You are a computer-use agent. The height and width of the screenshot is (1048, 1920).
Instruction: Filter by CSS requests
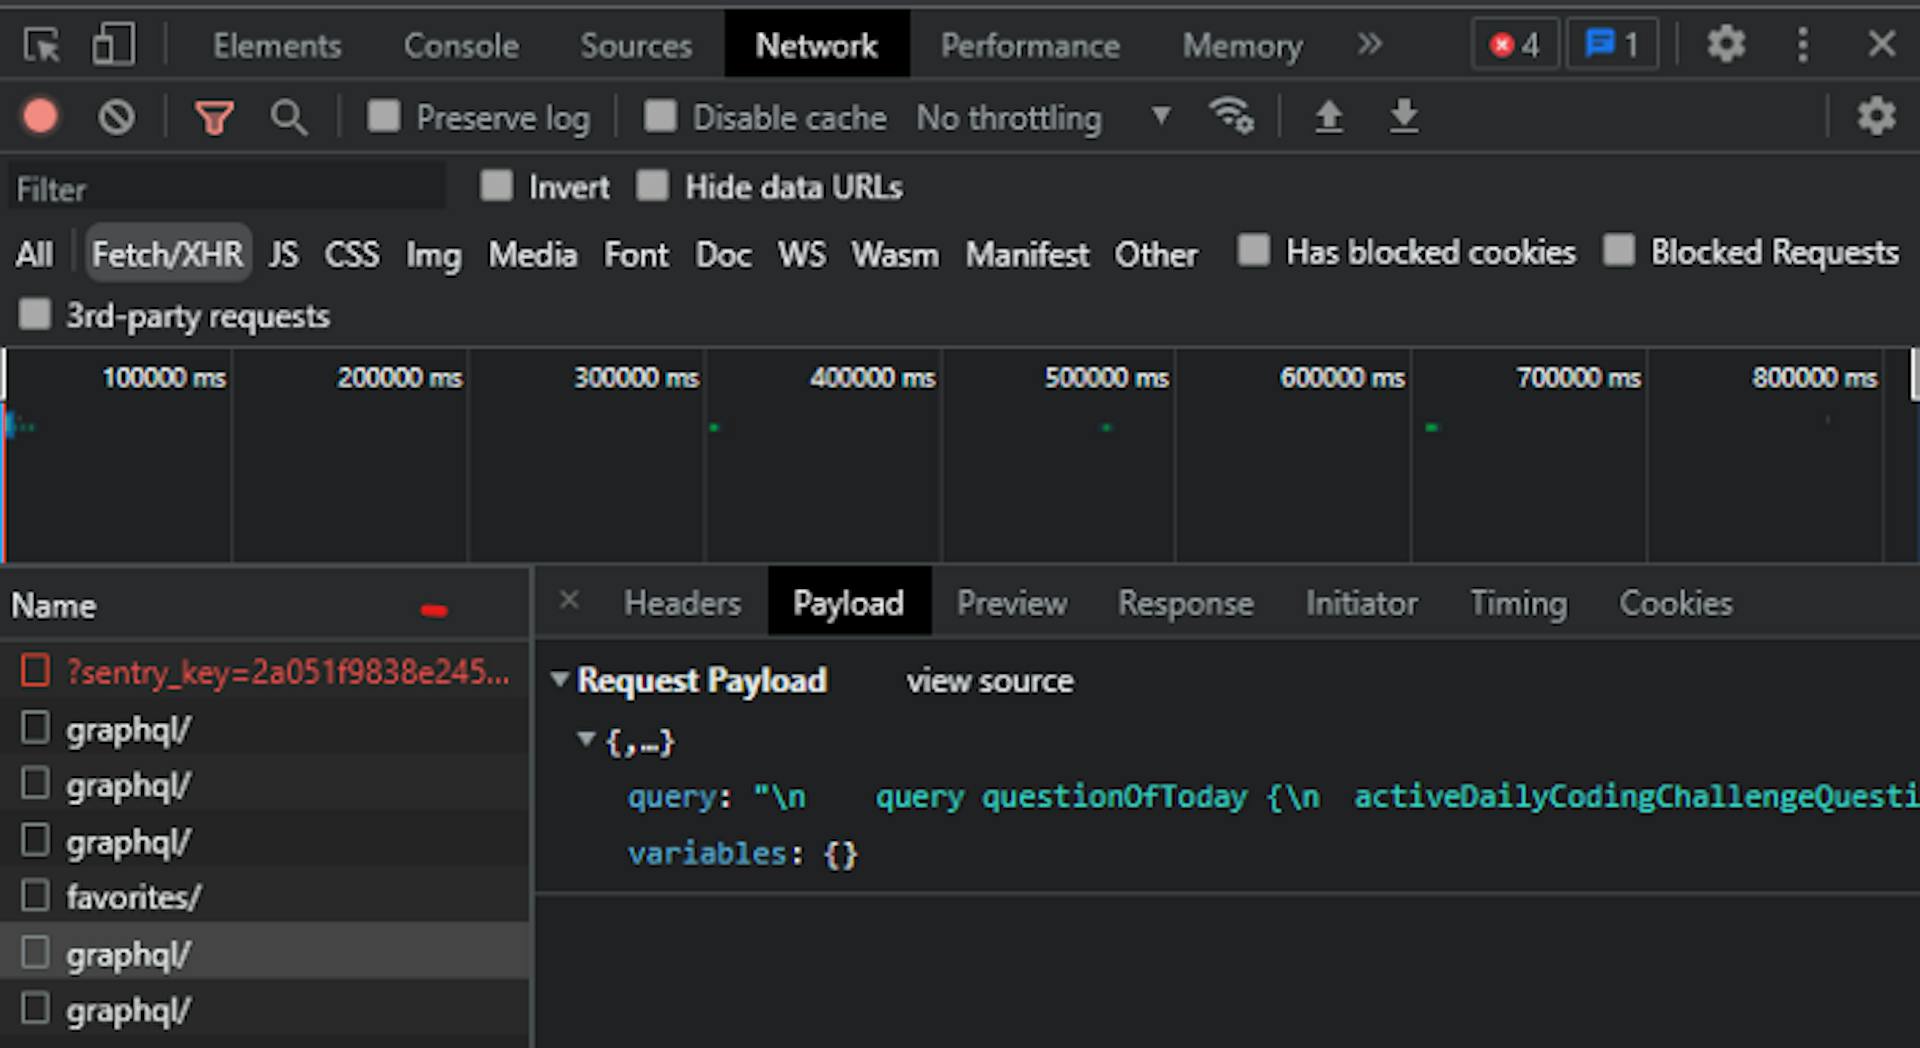(x=352, y=254)
